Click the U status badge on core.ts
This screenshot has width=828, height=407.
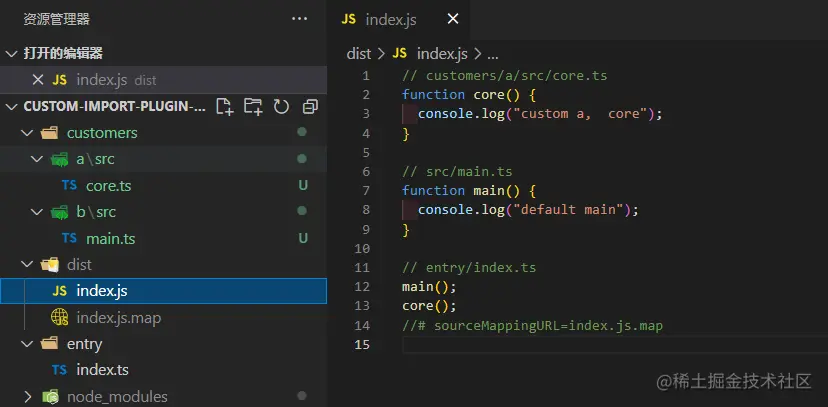pos(303,185)
